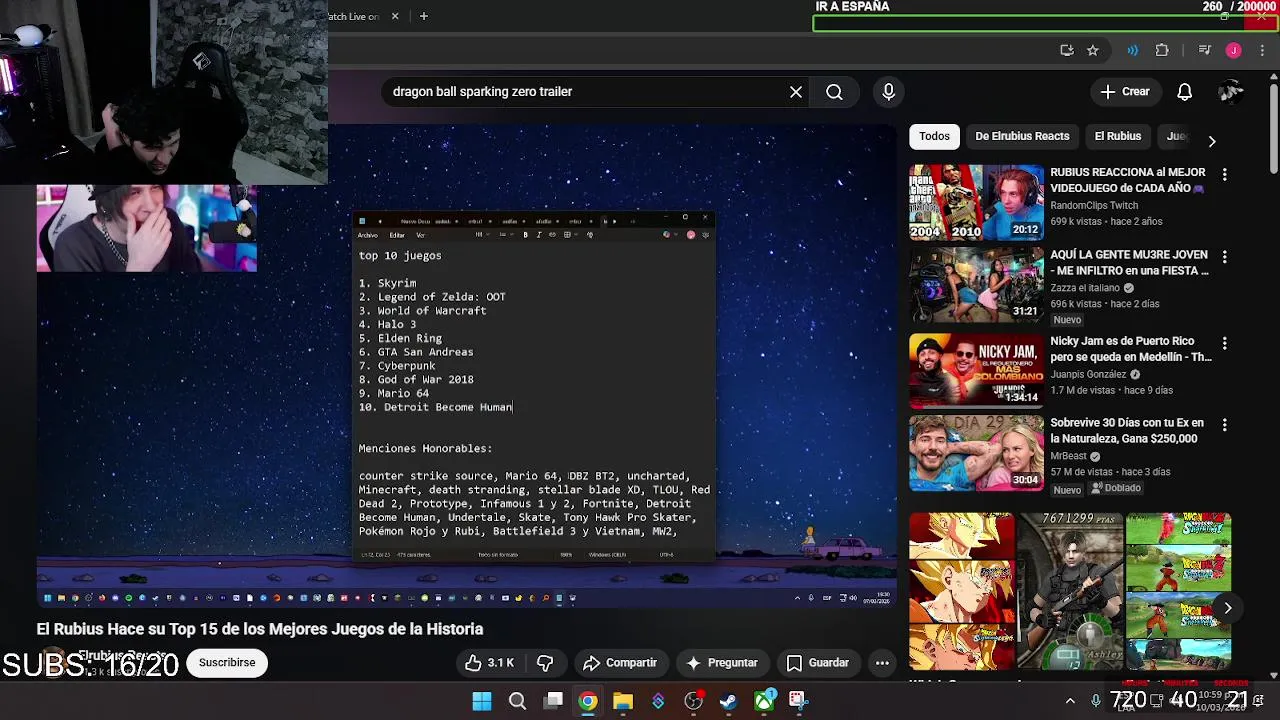Open a new Chrome tab with plus
The image size is (1280, 720).
pos(423,16)
